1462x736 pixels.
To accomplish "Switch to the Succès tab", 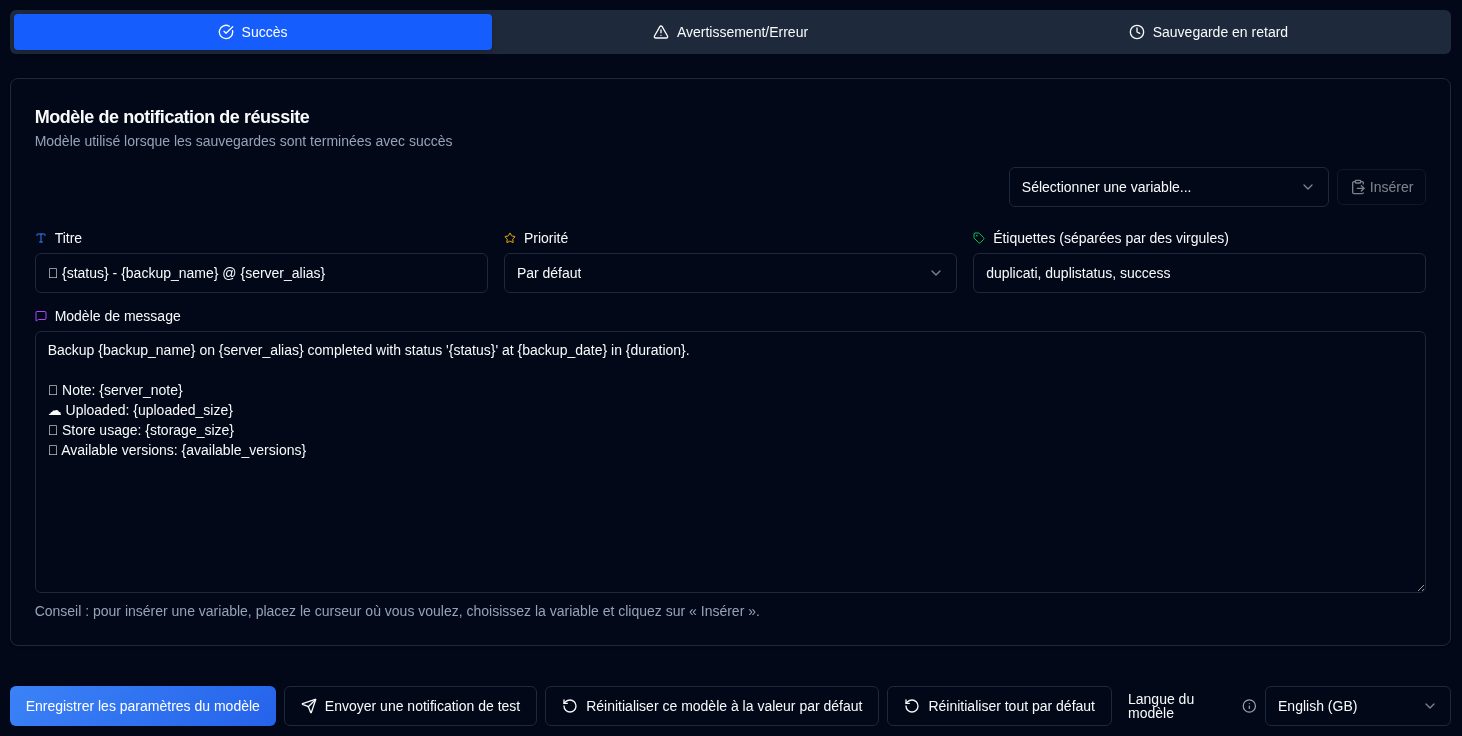I will pyautogui.click(x=253, y=32).
